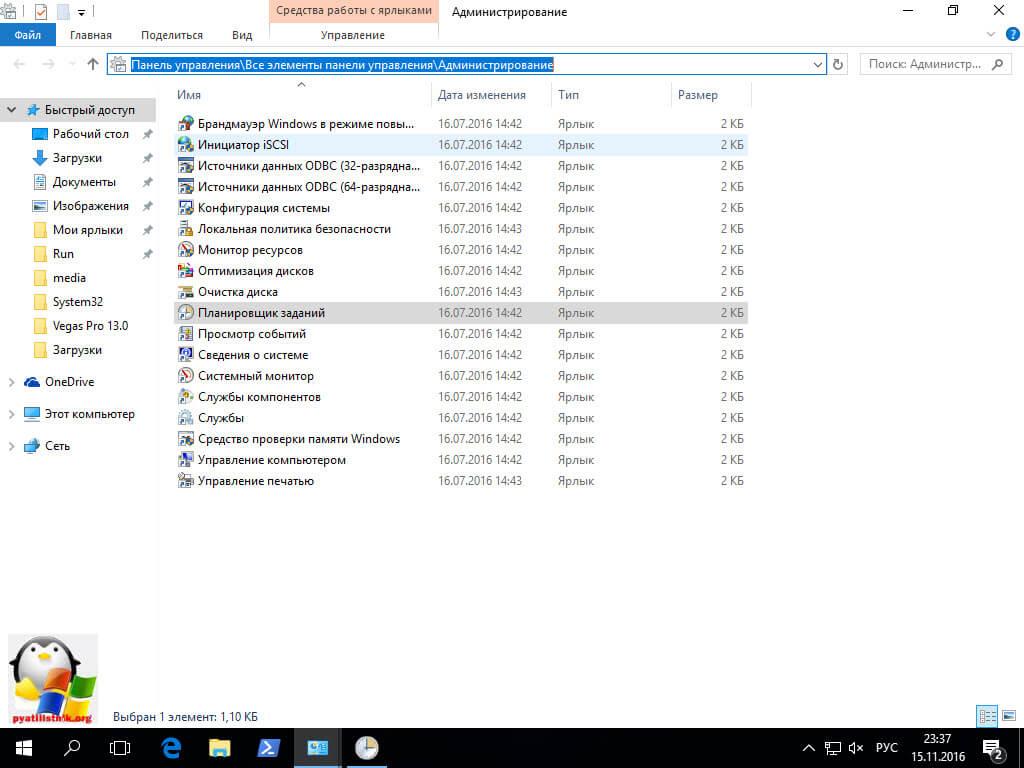Select the ODBC 64-разрядная data sources icon

point(186,187)
